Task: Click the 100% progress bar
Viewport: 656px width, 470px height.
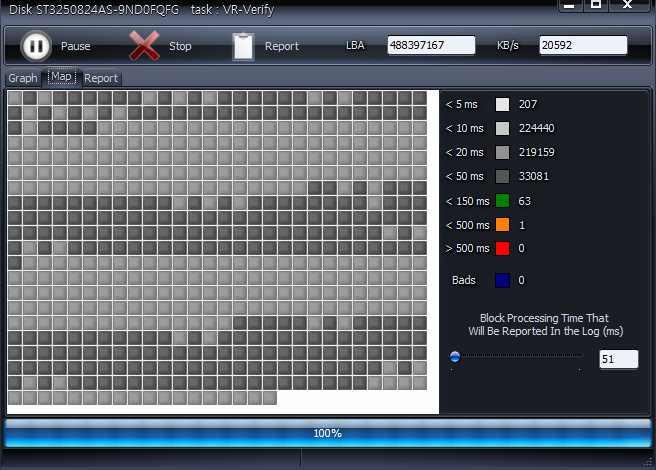Action: click(328, 433)
